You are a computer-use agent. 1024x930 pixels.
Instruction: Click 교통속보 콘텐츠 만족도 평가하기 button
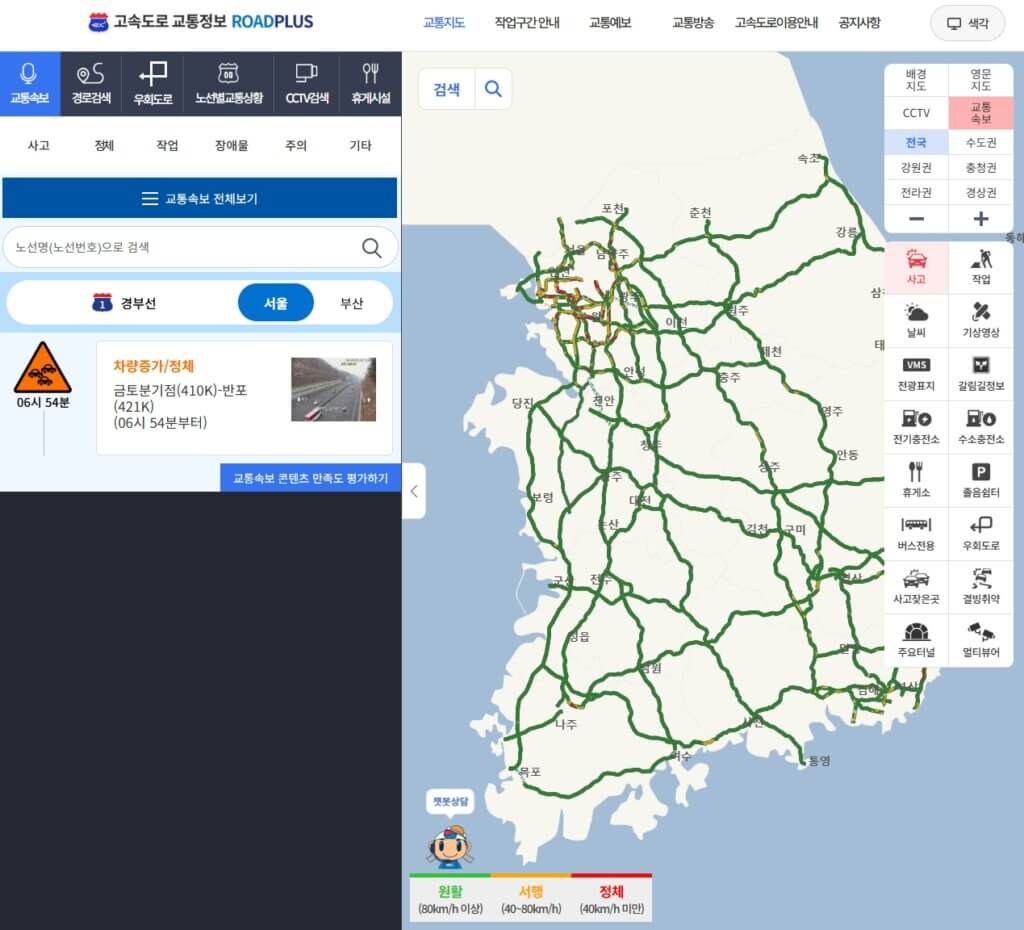coord(310,478)
